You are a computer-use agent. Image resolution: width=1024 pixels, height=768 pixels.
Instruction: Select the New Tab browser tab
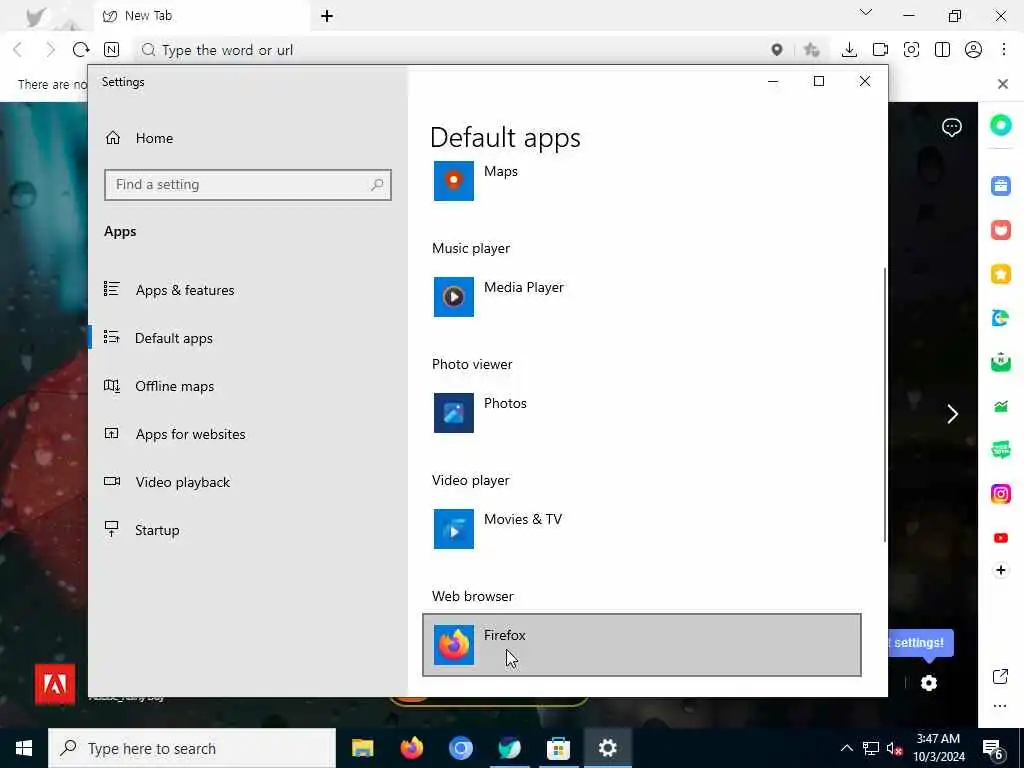tap(202, 16)
